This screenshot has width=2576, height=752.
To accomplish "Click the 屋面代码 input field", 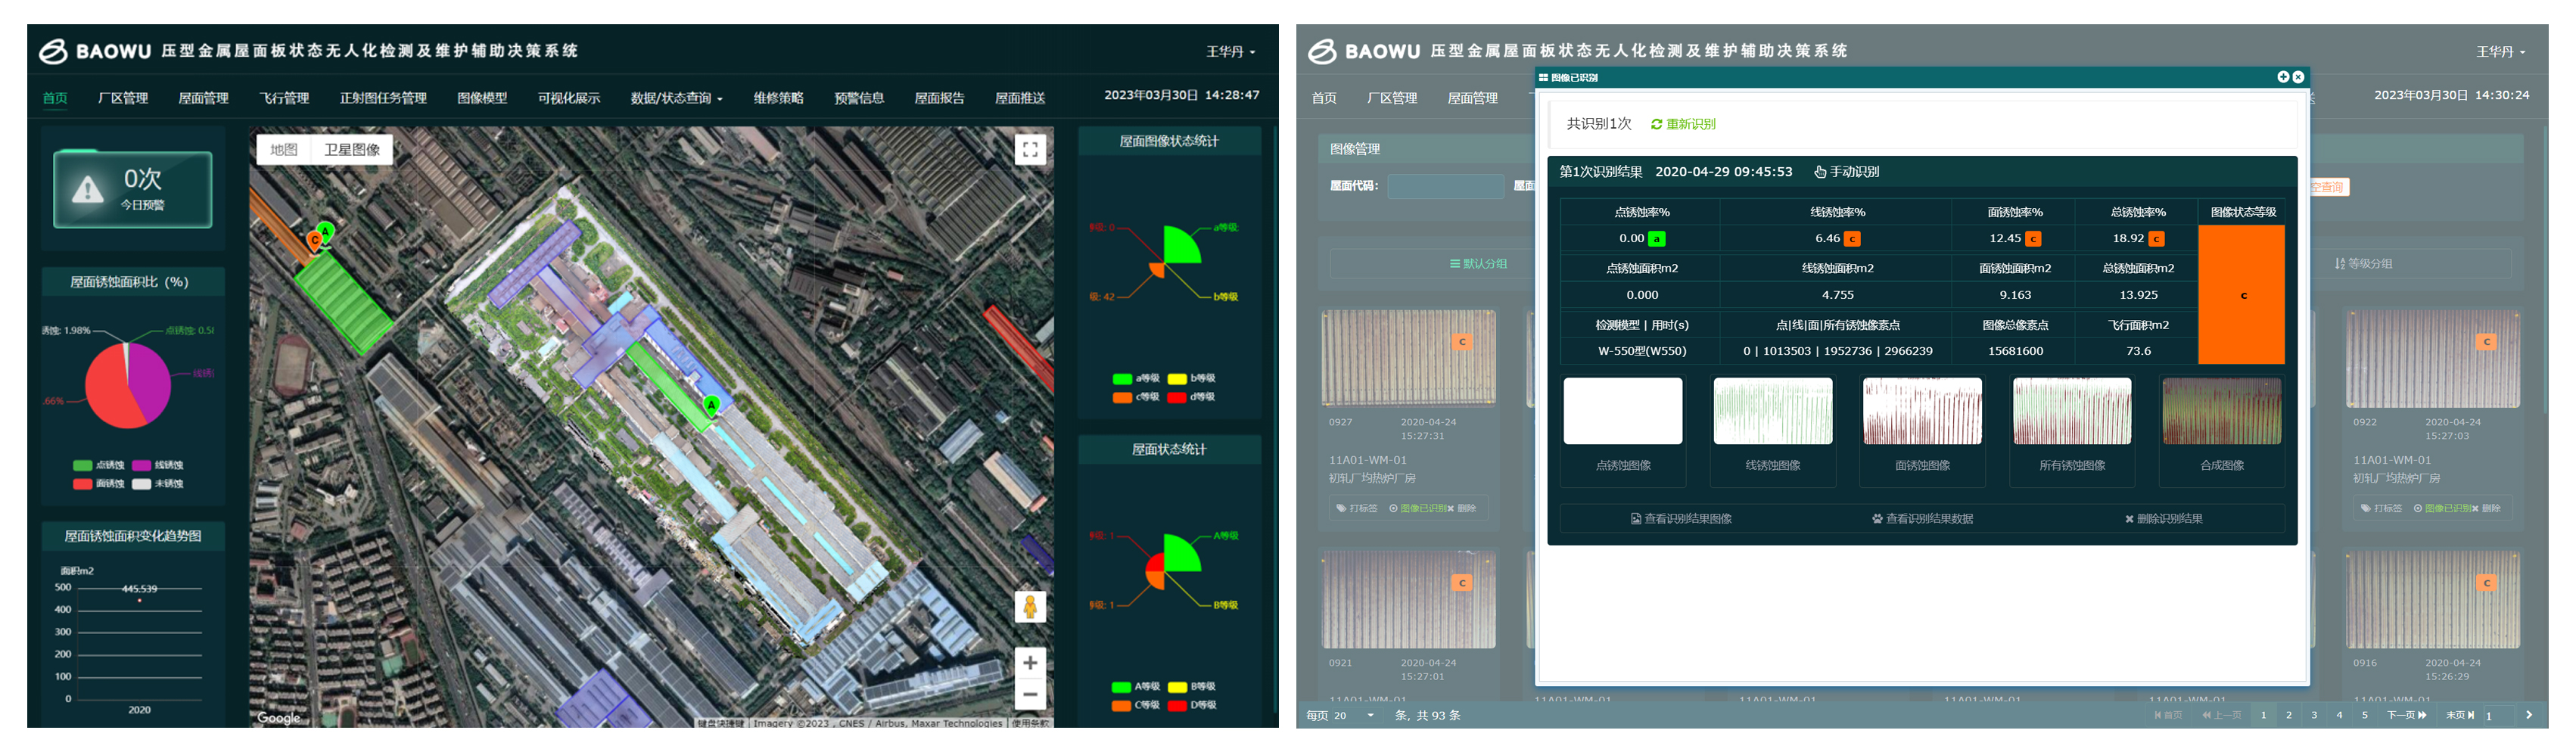I will tap(1445, 186).
